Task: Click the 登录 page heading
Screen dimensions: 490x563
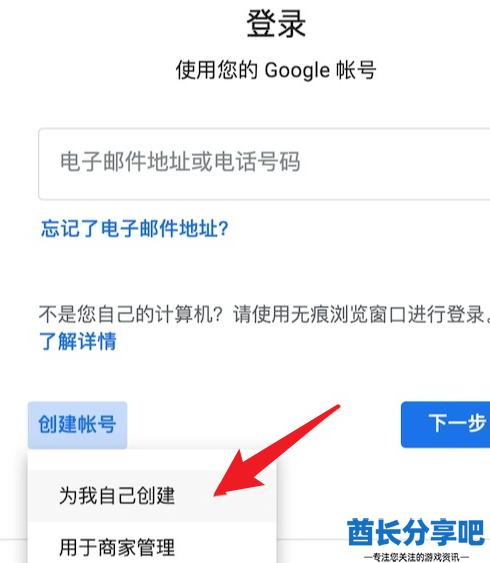Action: (x=276, y=24)
